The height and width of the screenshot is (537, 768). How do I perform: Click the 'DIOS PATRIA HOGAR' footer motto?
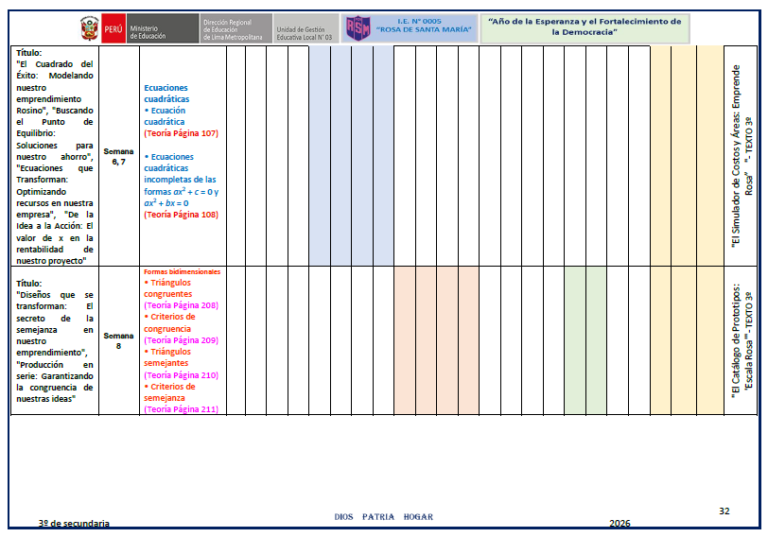[384, 517]
